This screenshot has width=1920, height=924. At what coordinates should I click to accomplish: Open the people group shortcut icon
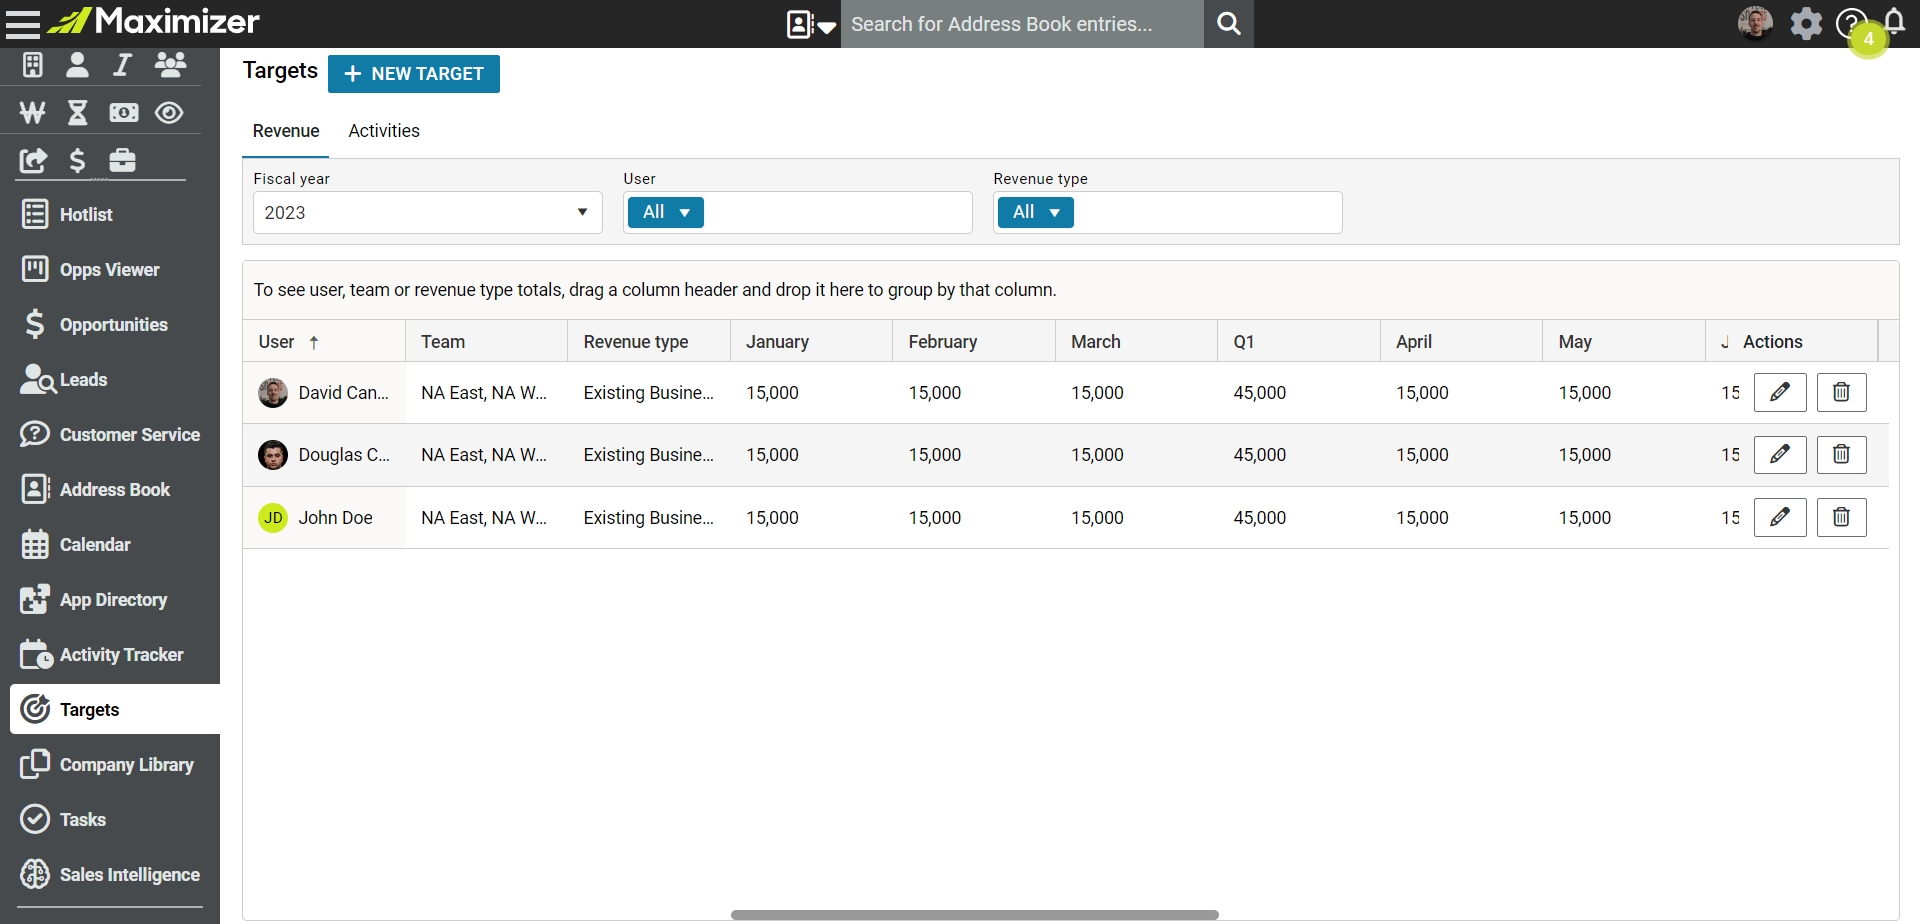coord(170,65)
